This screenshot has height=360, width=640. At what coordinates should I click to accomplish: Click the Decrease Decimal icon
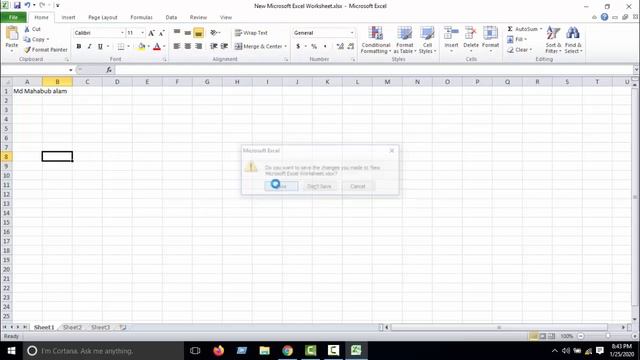[x=351, y=47]
